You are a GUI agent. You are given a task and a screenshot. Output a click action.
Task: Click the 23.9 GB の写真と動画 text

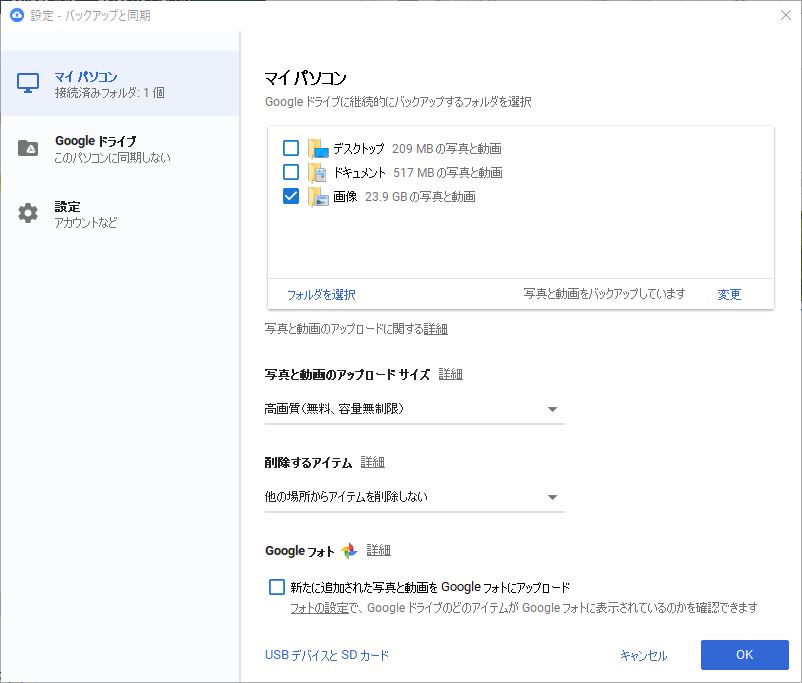pos(420,196)
